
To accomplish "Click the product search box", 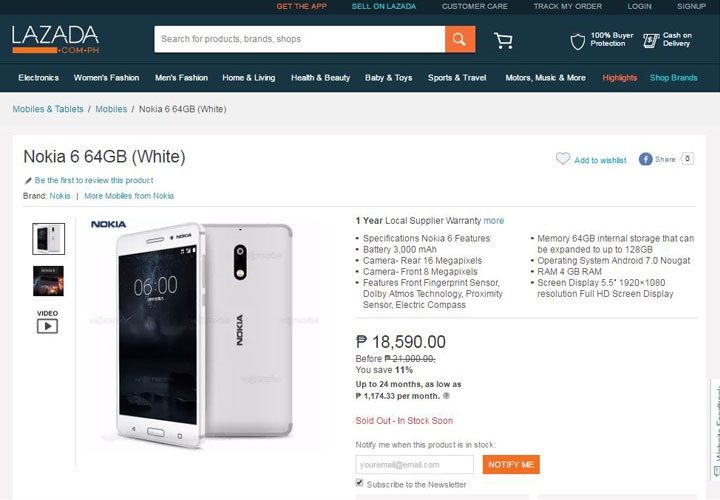I will pos(299,39).
